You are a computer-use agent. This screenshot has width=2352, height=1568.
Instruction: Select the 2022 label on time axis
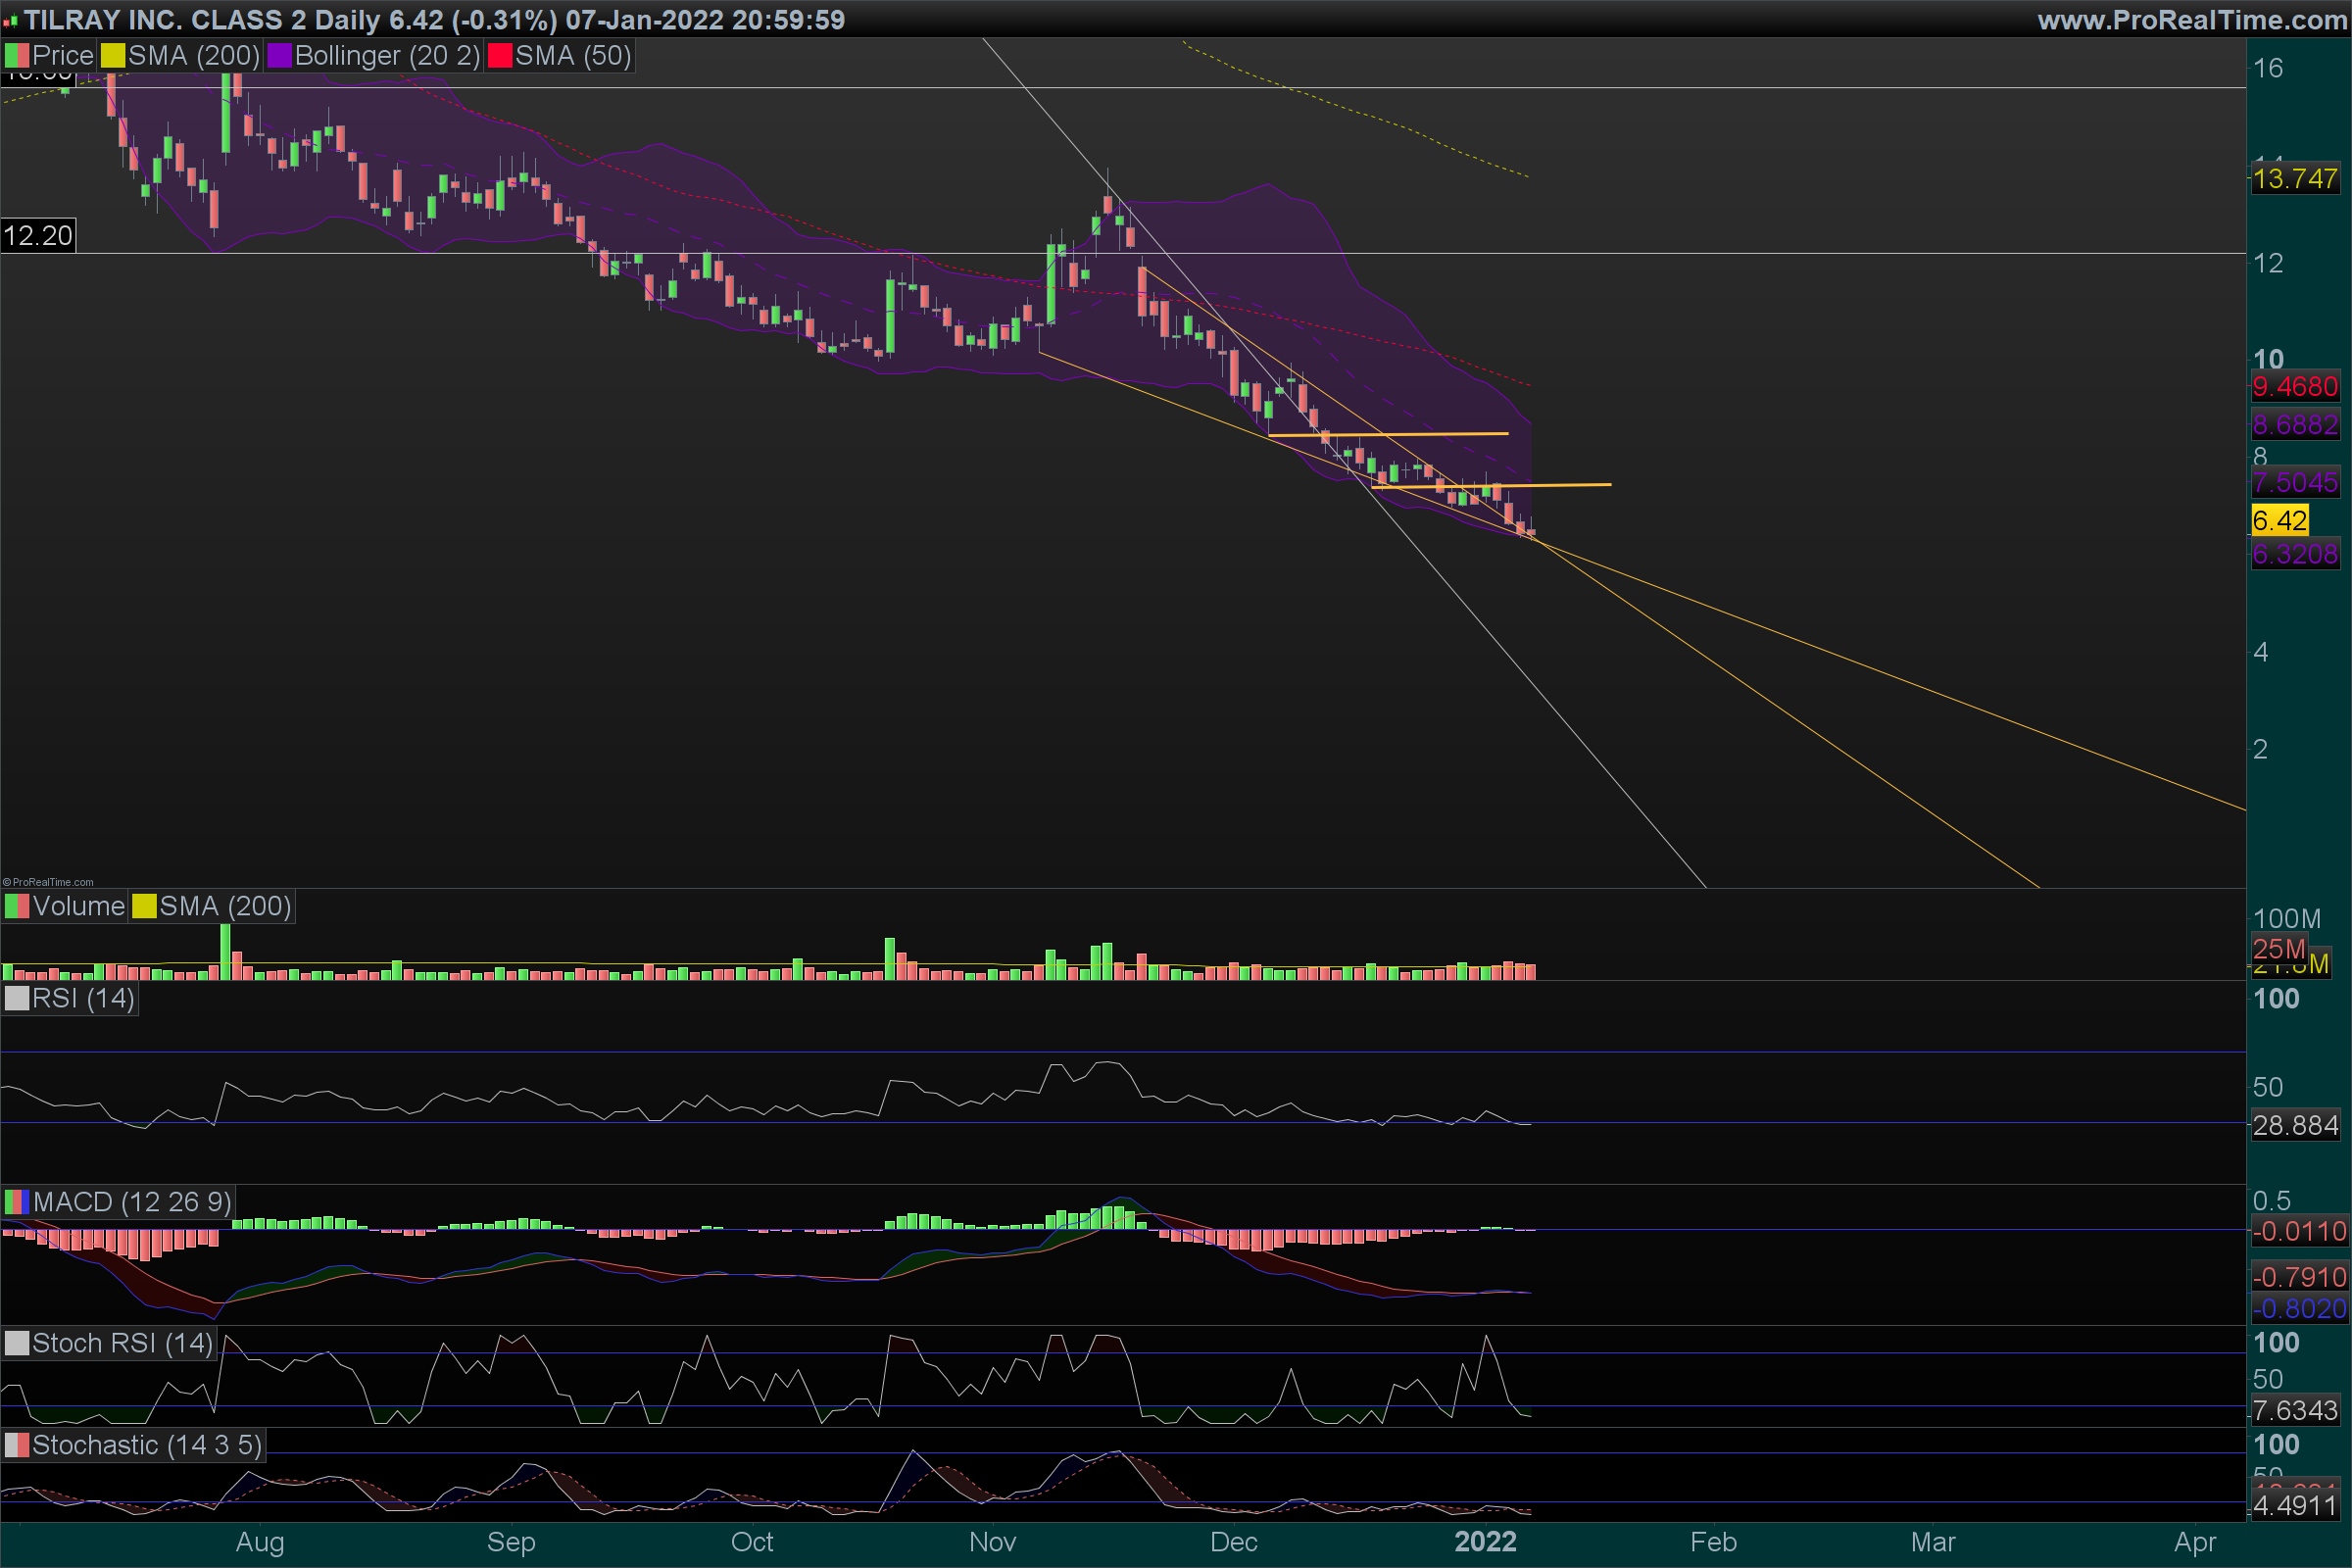[x=1485, y=1541]
